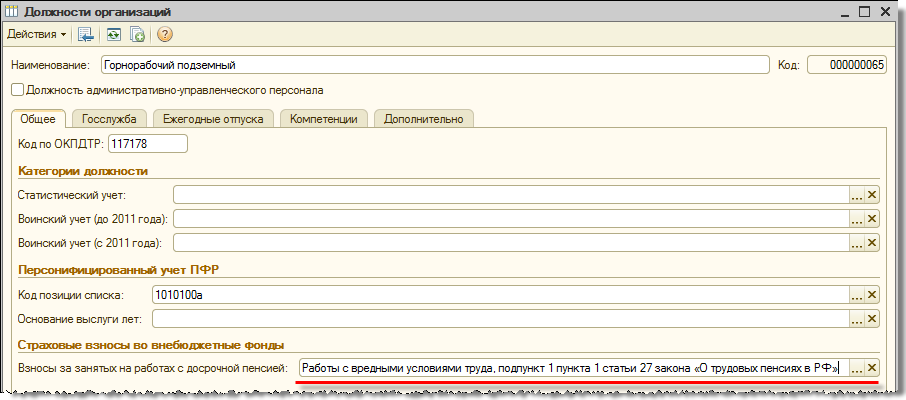
Task: Open selection for Воинский учет (с 2011 года)
Action: tap(856, 243)
